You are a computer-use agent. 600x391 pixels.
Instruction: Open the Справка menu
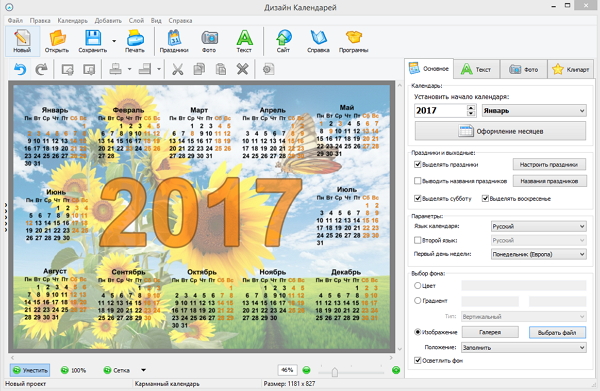tap(180, 21)
